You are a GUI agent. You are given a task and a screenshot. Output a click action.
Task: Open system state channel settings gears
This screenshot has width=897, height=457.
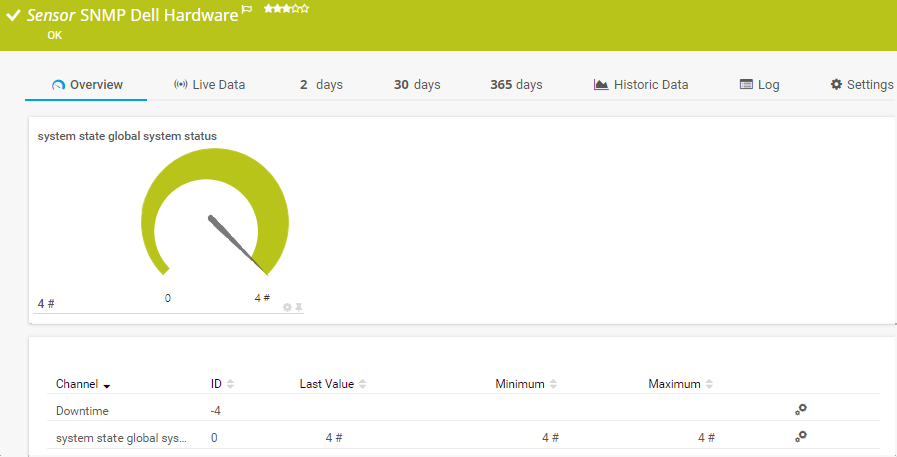(800, 437)
